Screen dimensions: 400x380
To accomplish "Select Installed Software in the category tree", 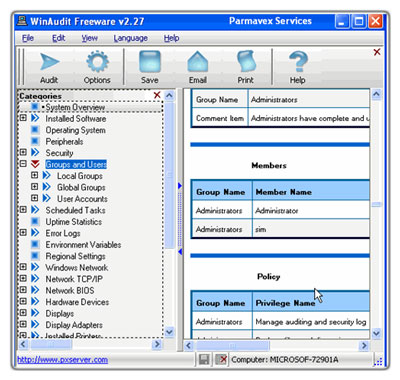I will [x=76, y=119].
